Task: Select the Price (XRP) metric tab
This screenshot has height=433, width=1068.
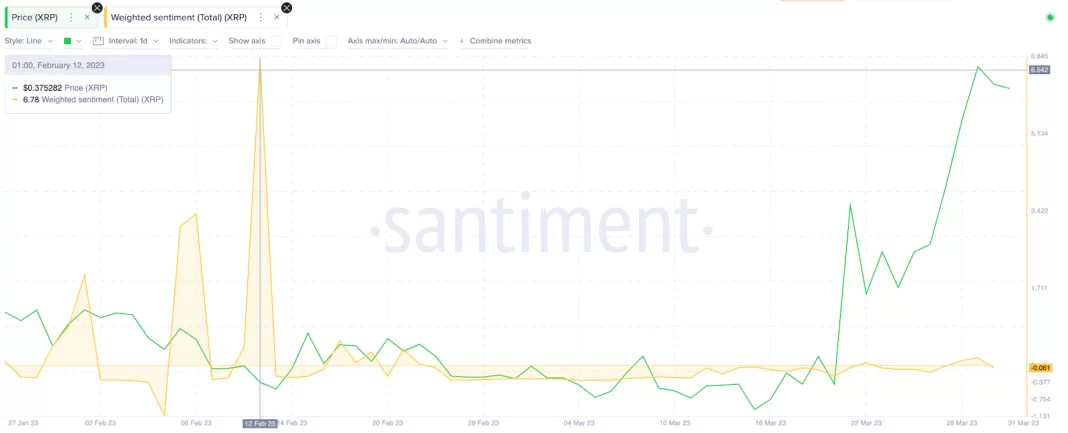Action: pos(34,17)
